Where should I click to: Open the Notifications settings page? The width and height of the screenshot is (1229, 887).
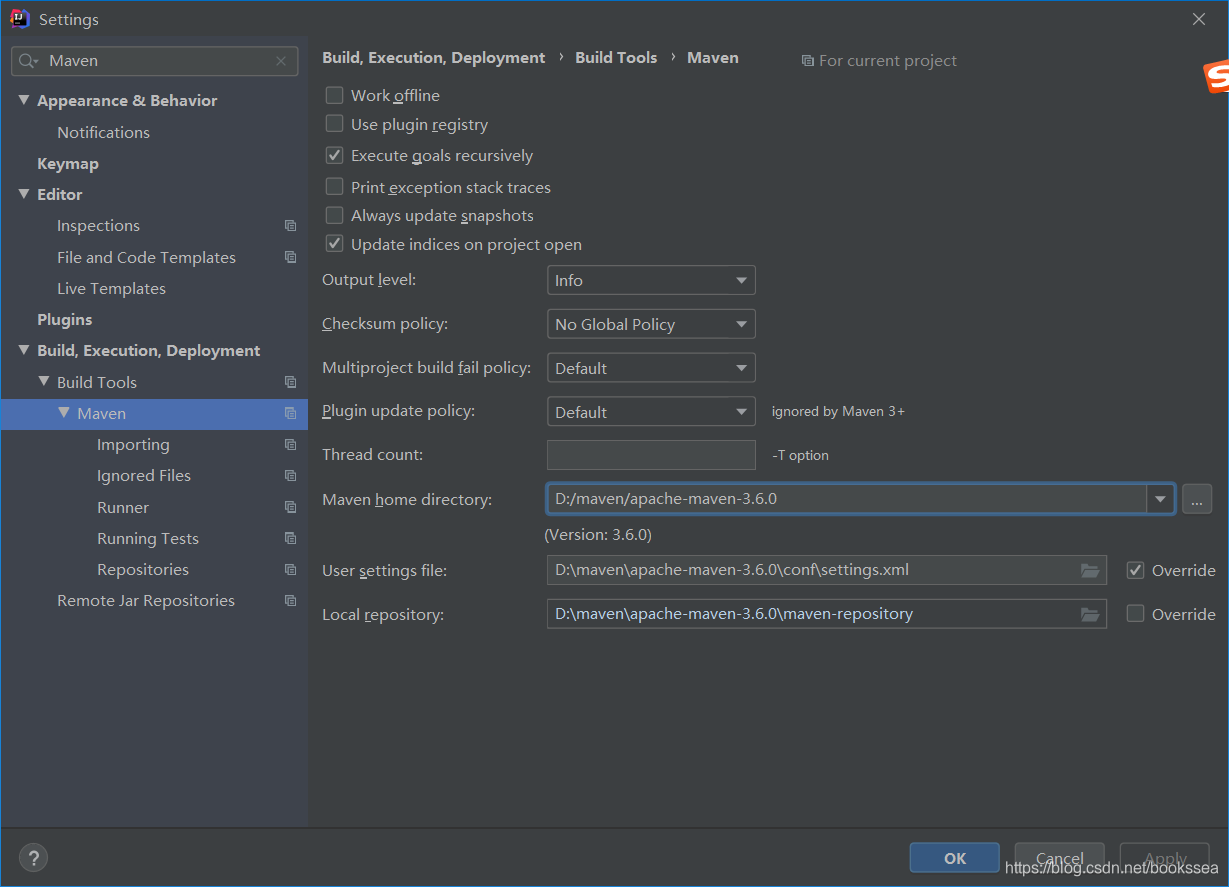coord(103,132)
